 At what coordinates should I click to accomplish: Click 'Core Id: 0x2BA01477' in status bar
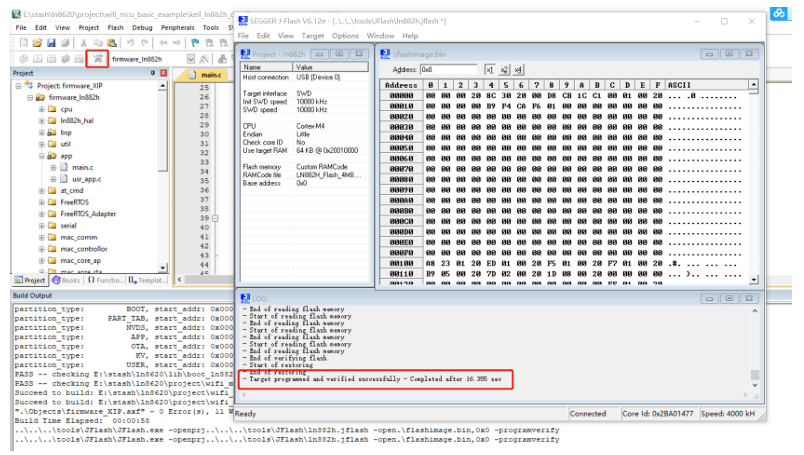click(657, 413)
